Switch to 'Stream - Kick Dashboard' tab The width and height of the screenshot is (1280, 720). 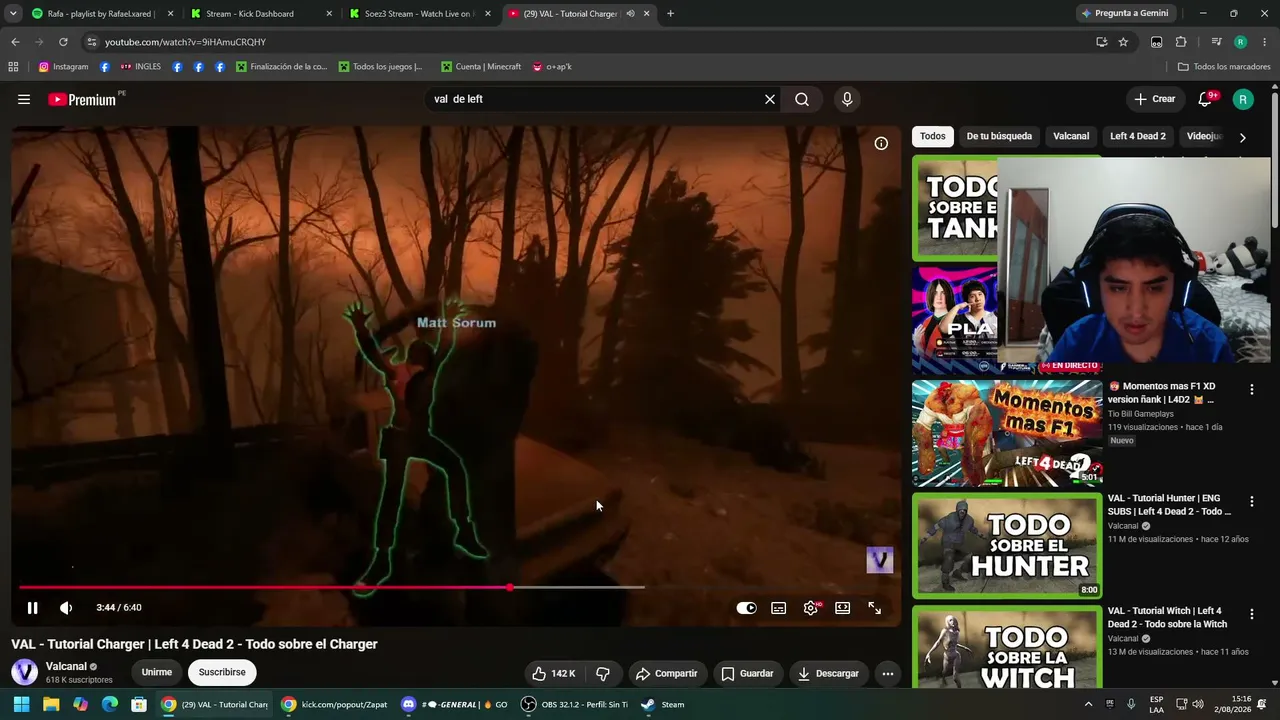click(x=262, y=14)
